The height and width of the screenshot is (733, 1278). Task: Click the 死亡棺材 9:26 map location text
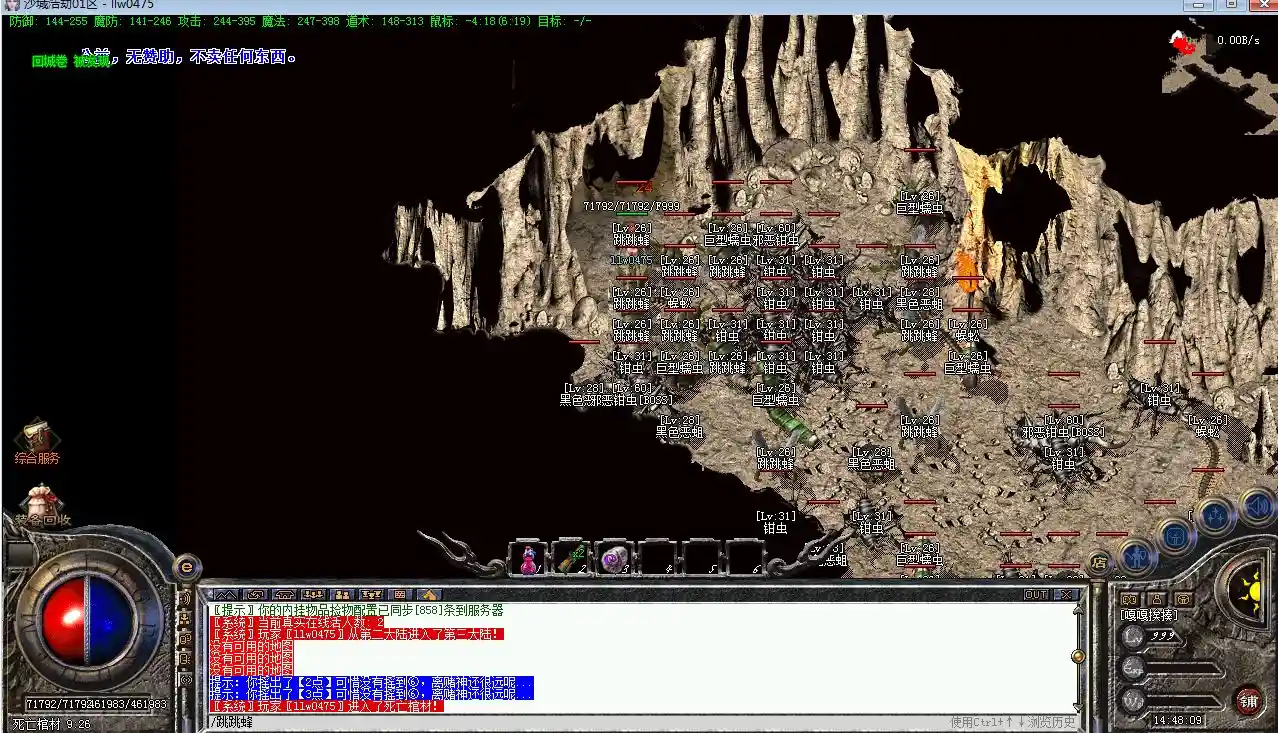[x=52, y=724]
